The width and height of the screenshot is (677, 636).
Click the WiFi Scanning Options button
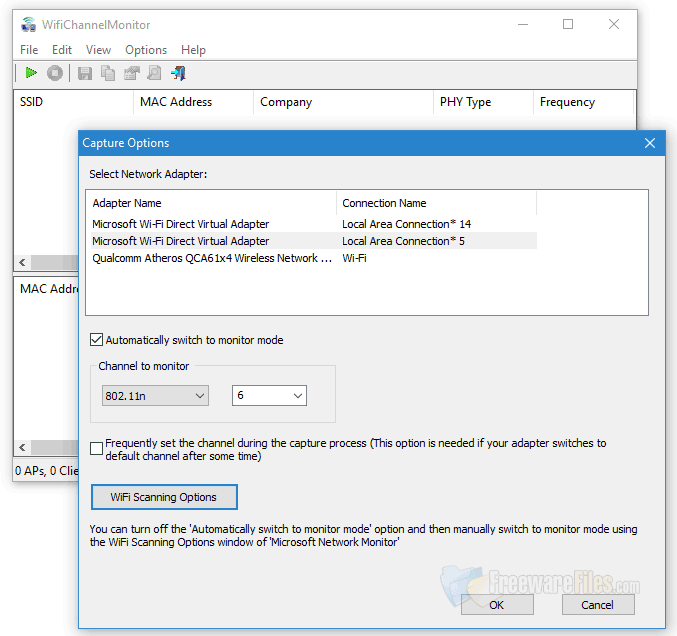click(164, 497)
